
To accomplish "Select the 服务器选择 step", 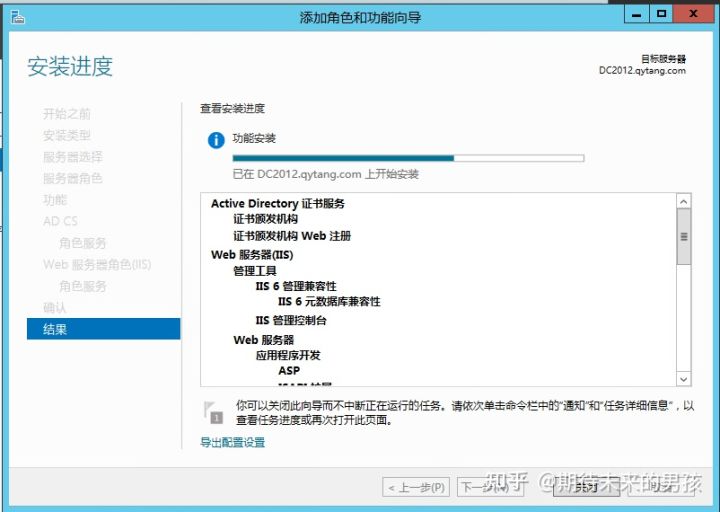I will pyautogui.click(x=73, y=157).
